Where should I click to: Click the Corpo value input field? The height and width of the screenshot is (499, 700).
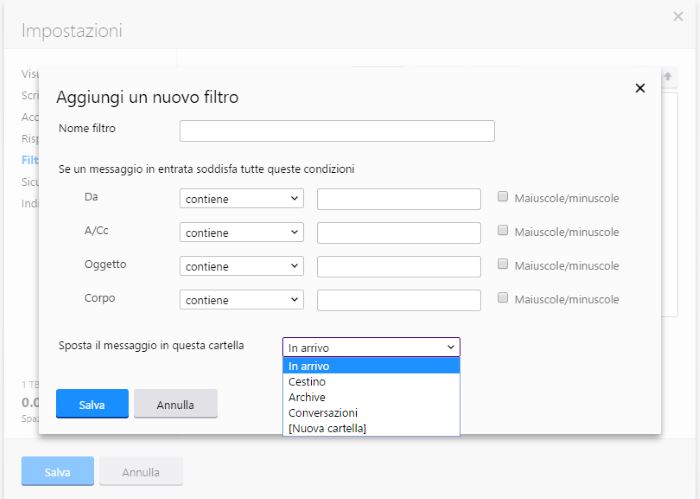point(399,300)
